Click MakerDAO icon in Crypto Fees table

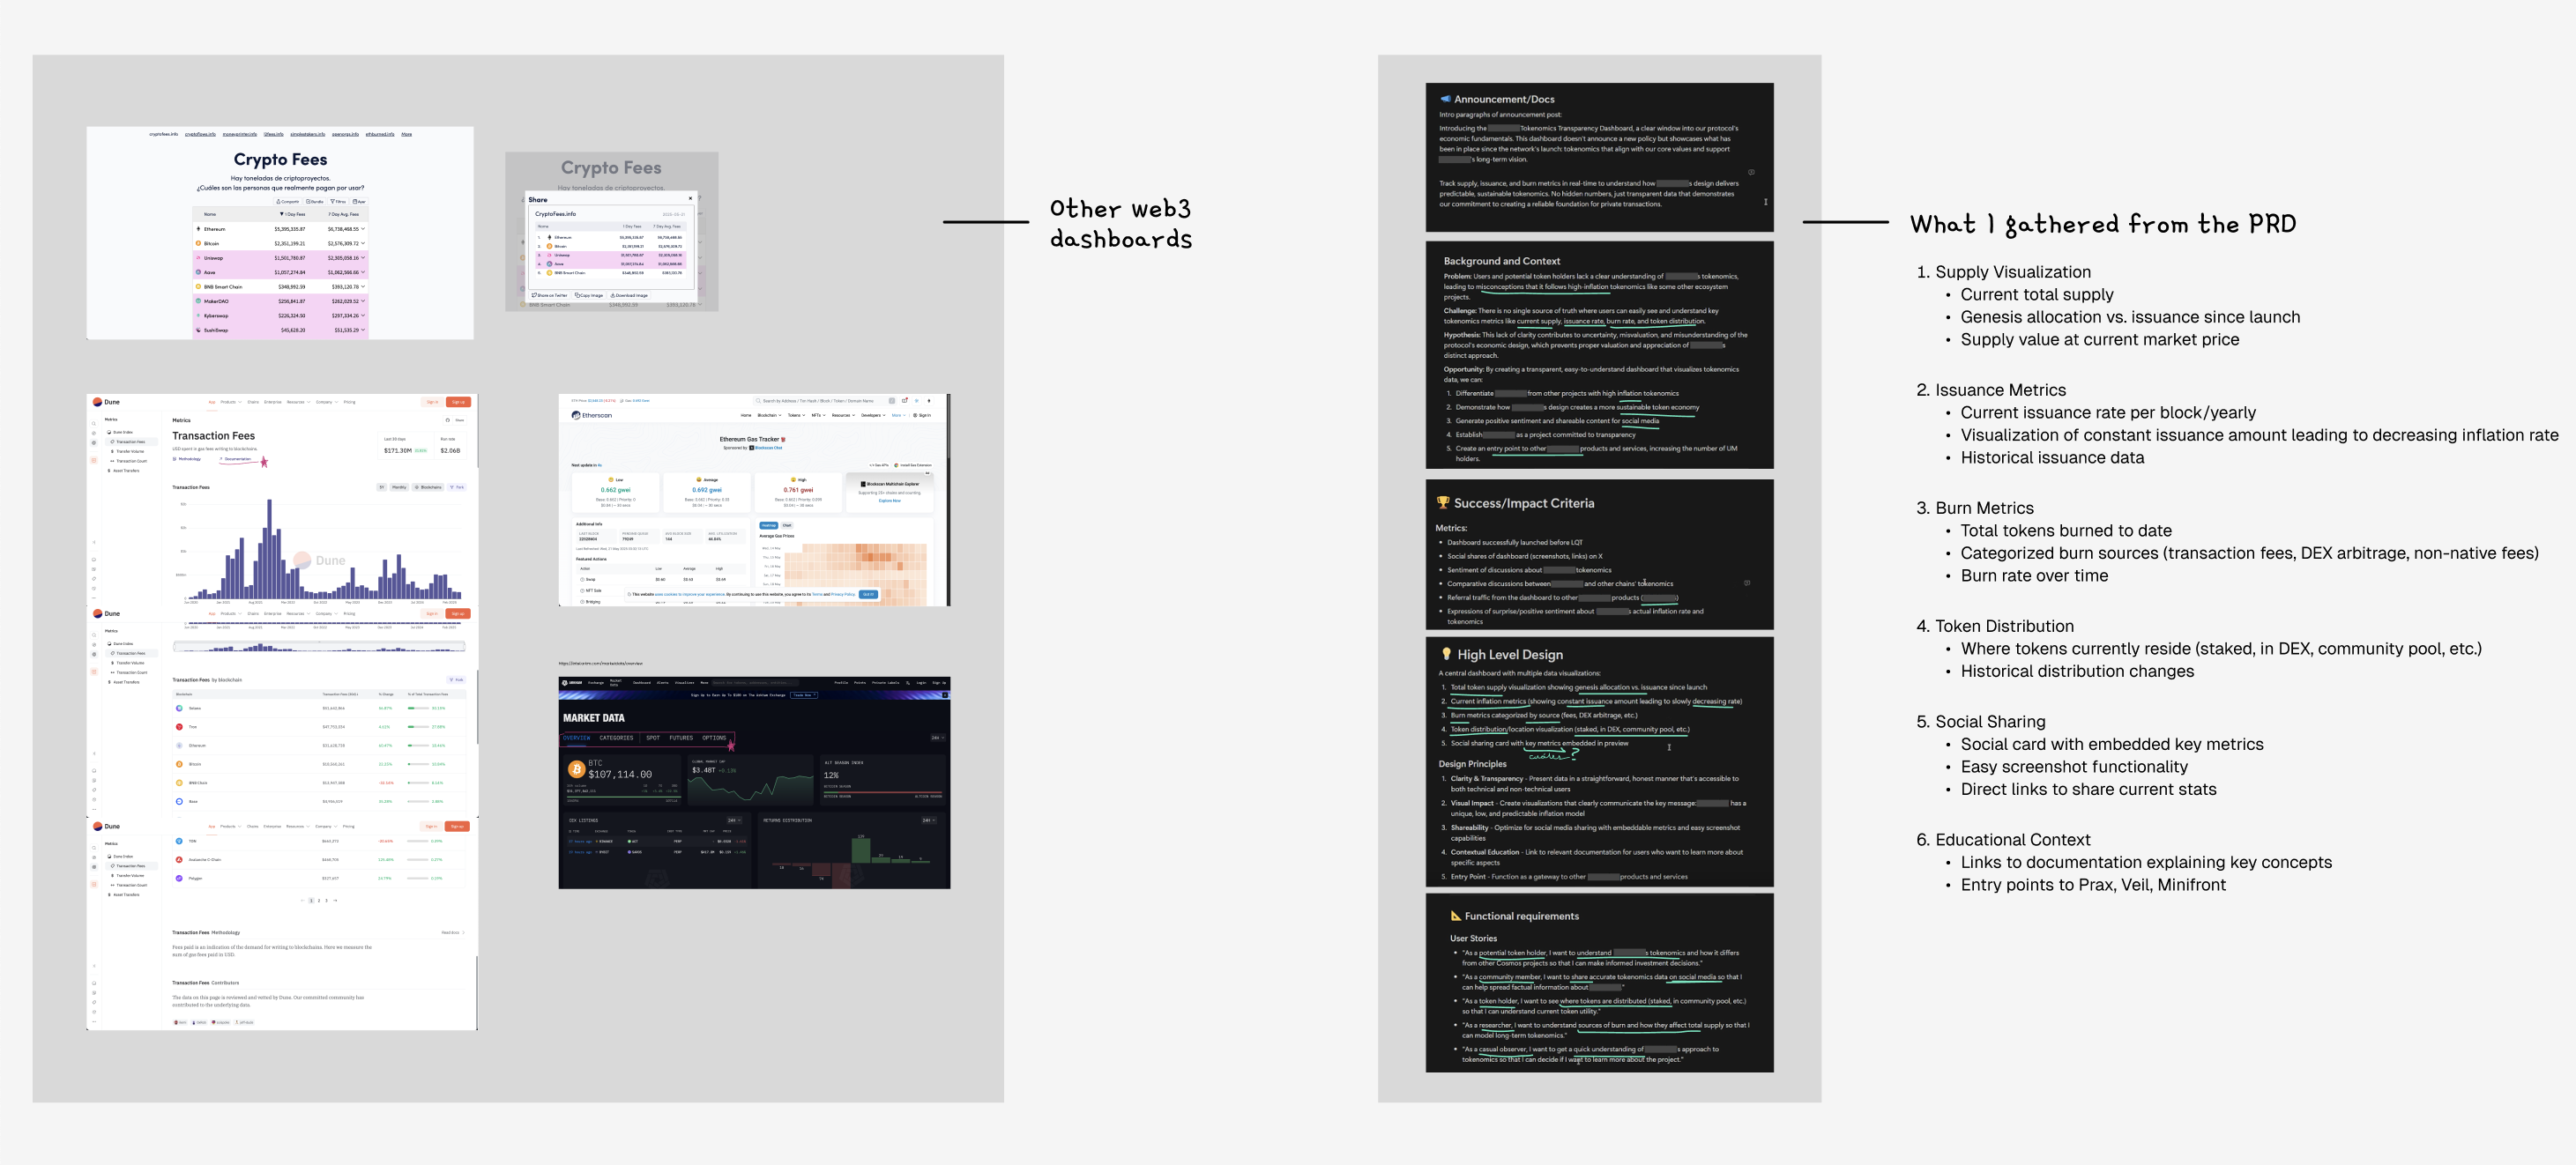(x=199, y=301)
